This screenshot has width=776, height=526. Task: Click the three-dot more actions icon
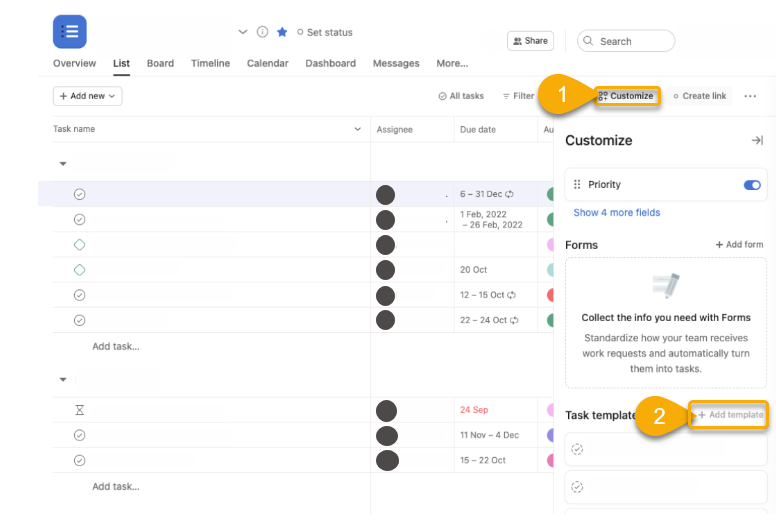point(751,96)
